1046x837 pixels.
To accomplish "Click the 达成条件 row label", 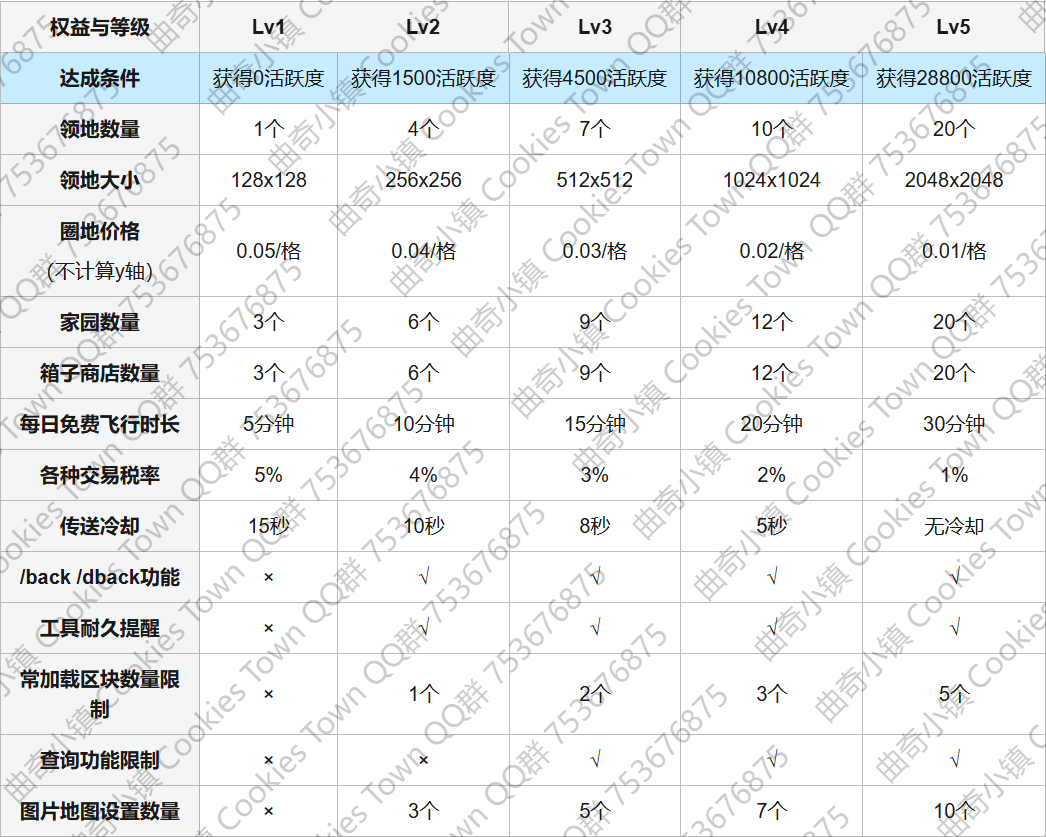I will 99,78.
